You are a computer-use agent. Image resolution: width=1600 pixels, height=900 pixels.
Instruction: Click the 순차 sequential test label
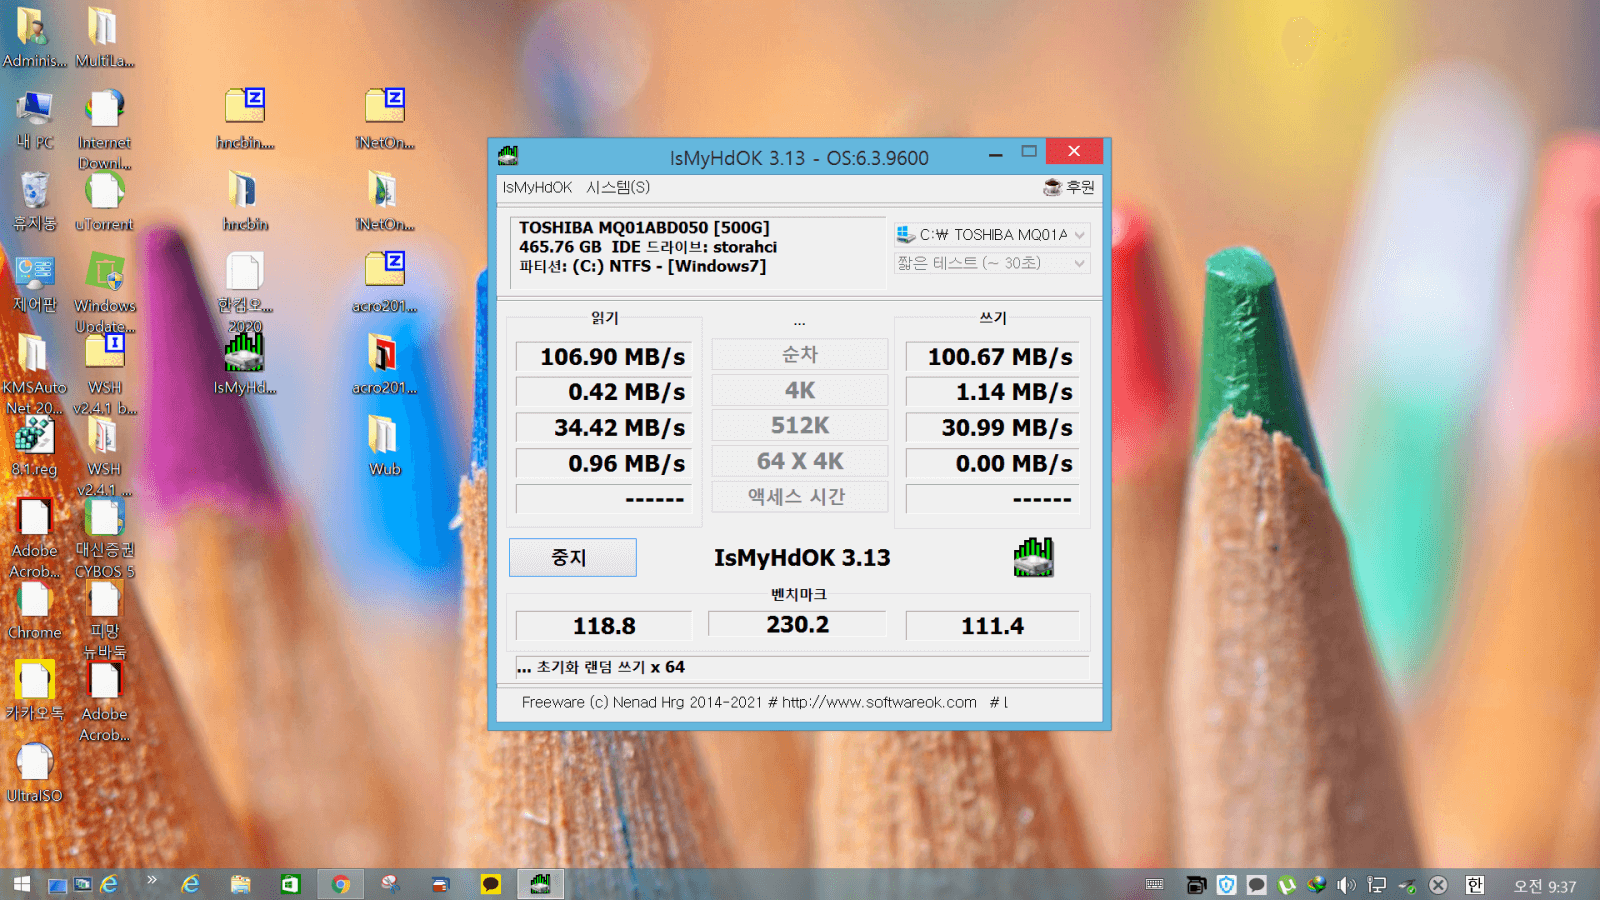pos(800,354)
